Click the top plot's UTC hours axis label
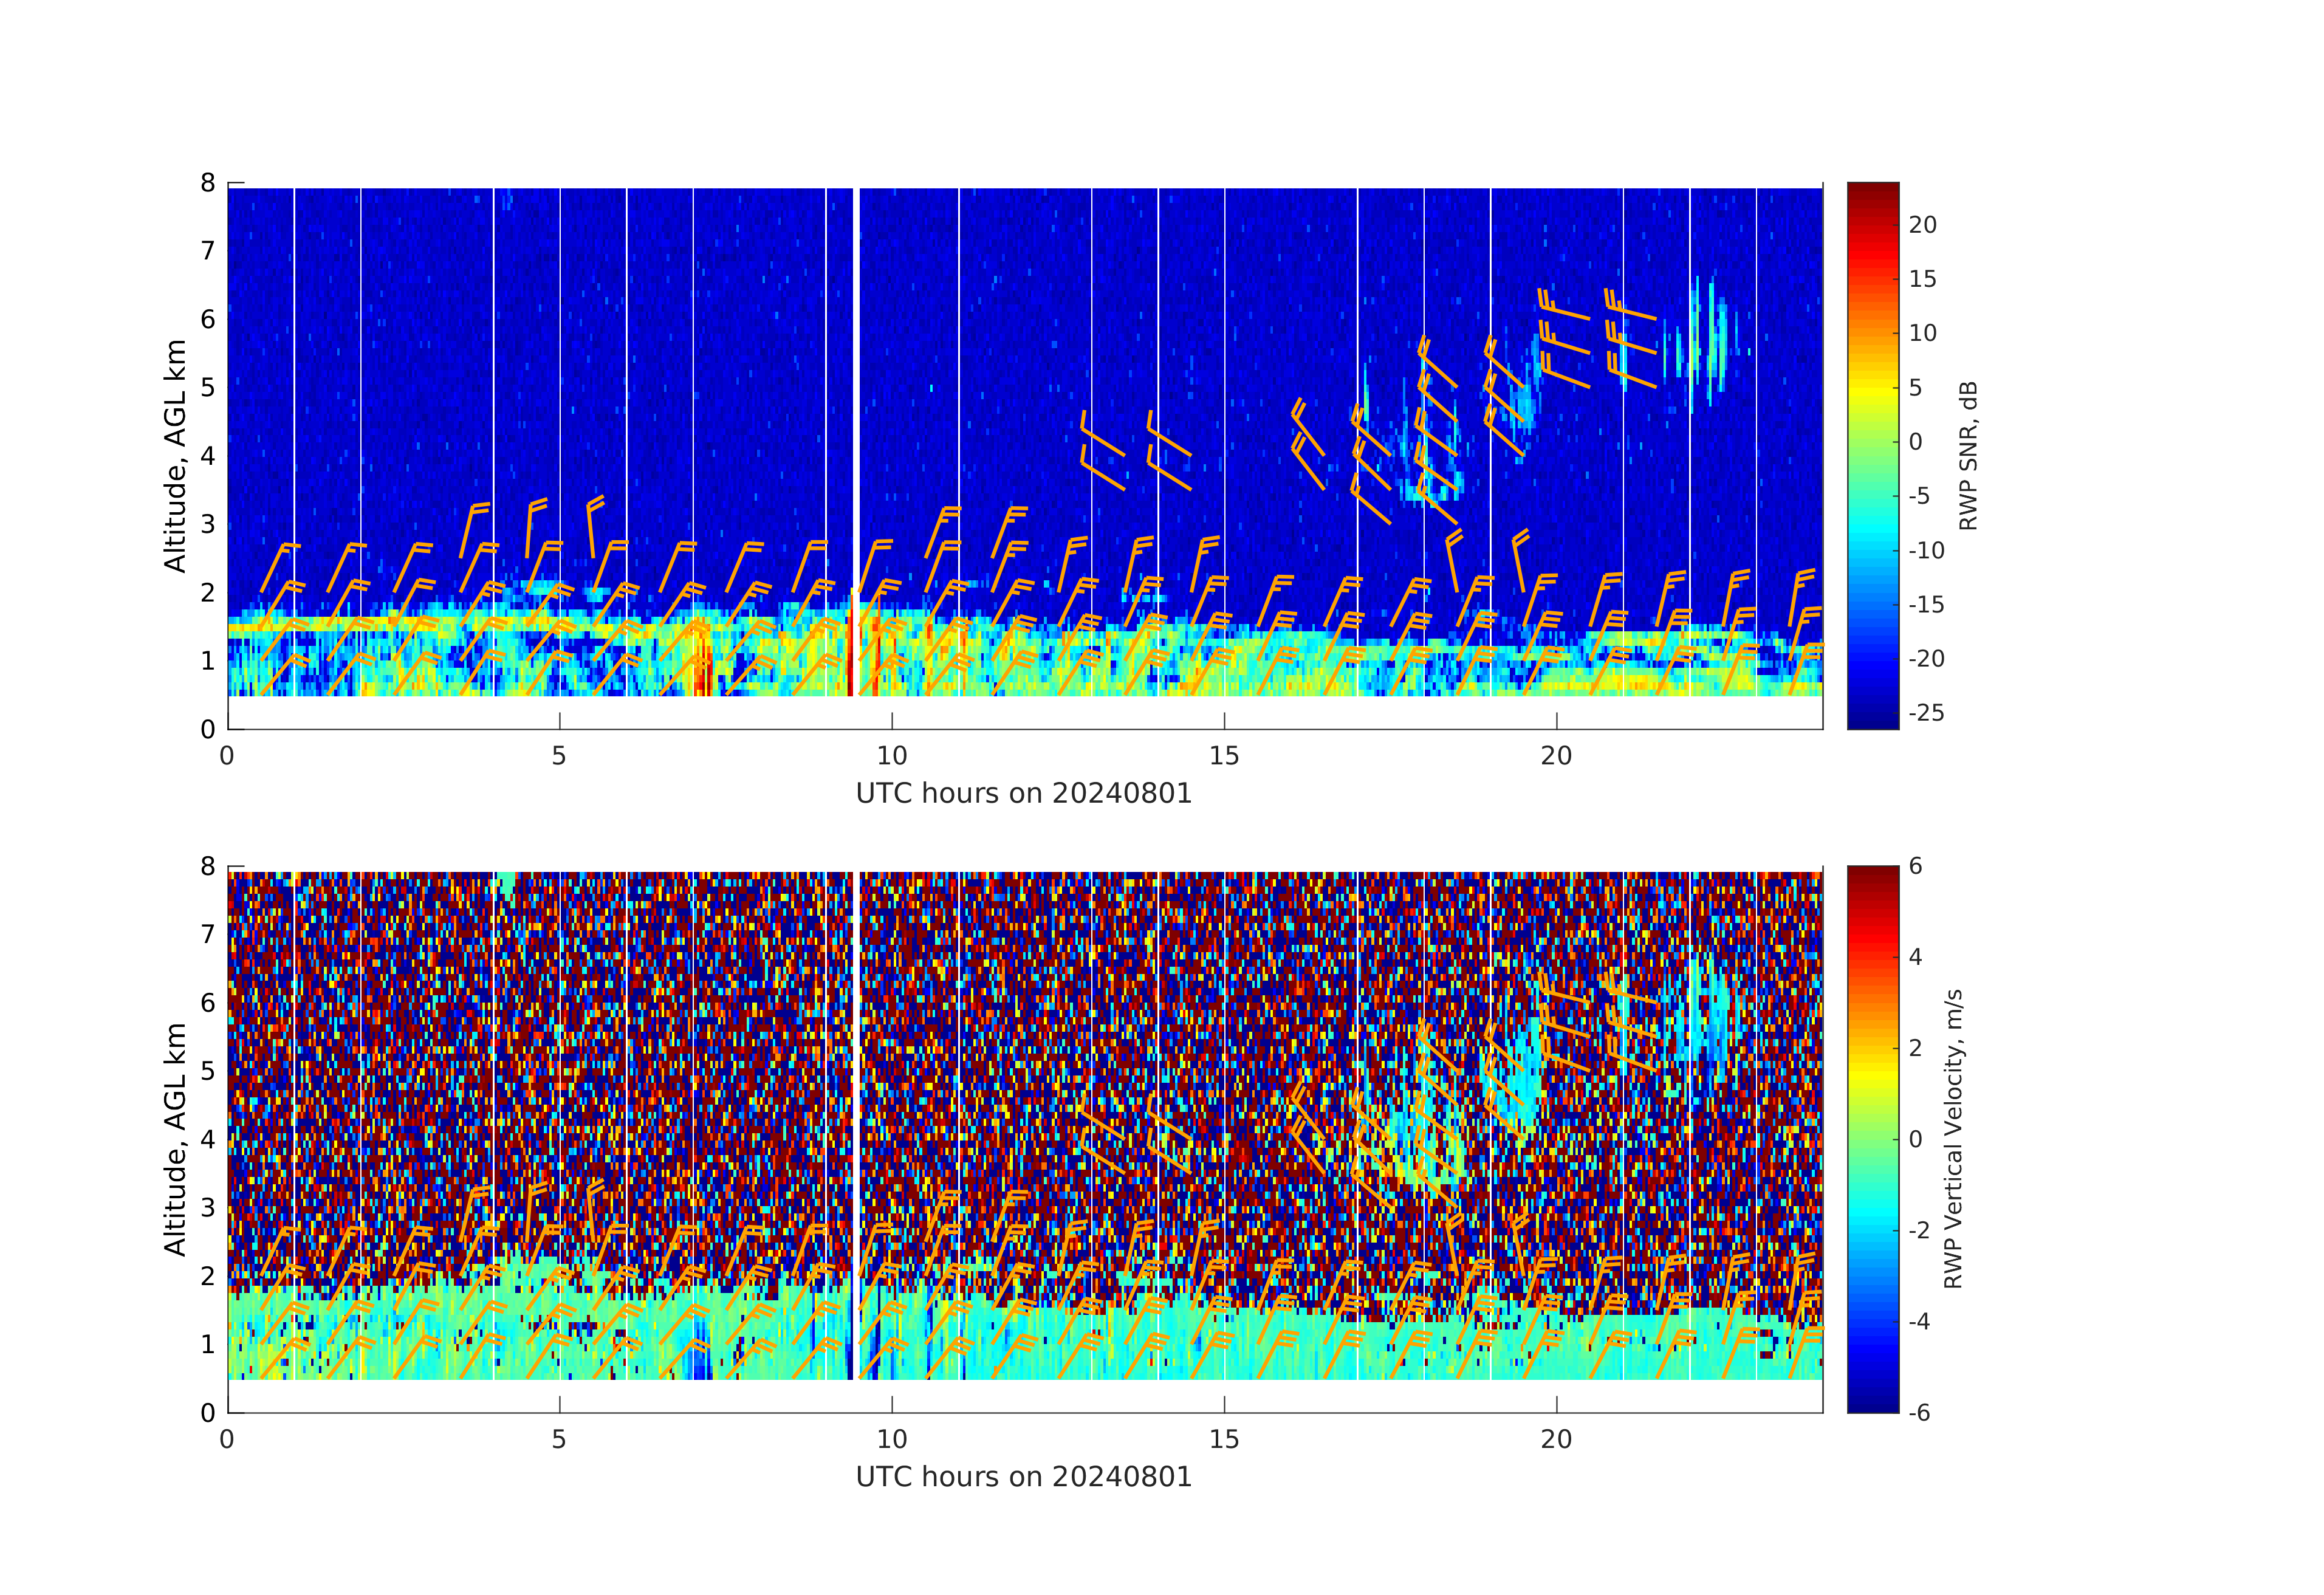The height and width of the screenshot is (1595, 2324). point(1023,794)
